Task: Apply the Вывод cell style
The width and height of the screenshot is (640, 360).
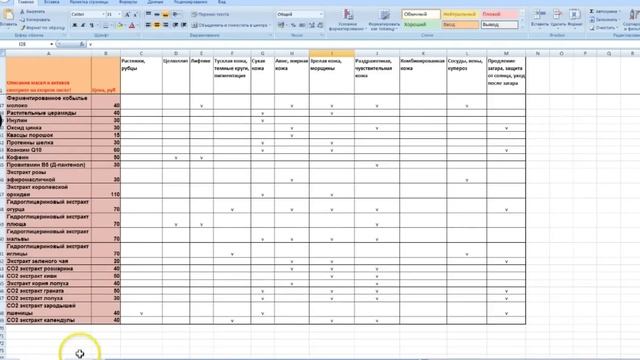Action: [x=499, y=25]
